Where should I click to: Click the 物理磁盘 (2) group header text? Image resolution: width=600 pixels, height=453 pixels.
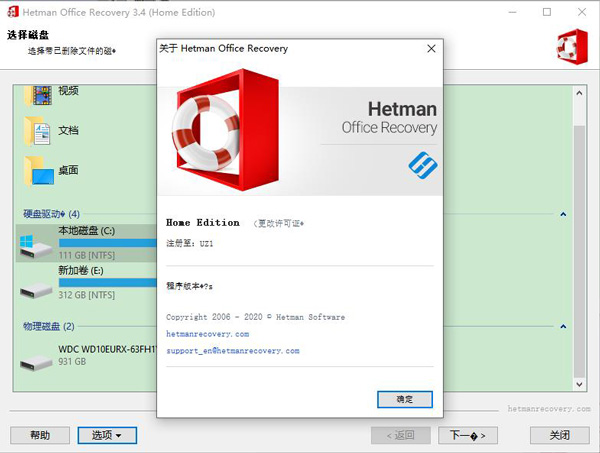[x=49, y=326]
